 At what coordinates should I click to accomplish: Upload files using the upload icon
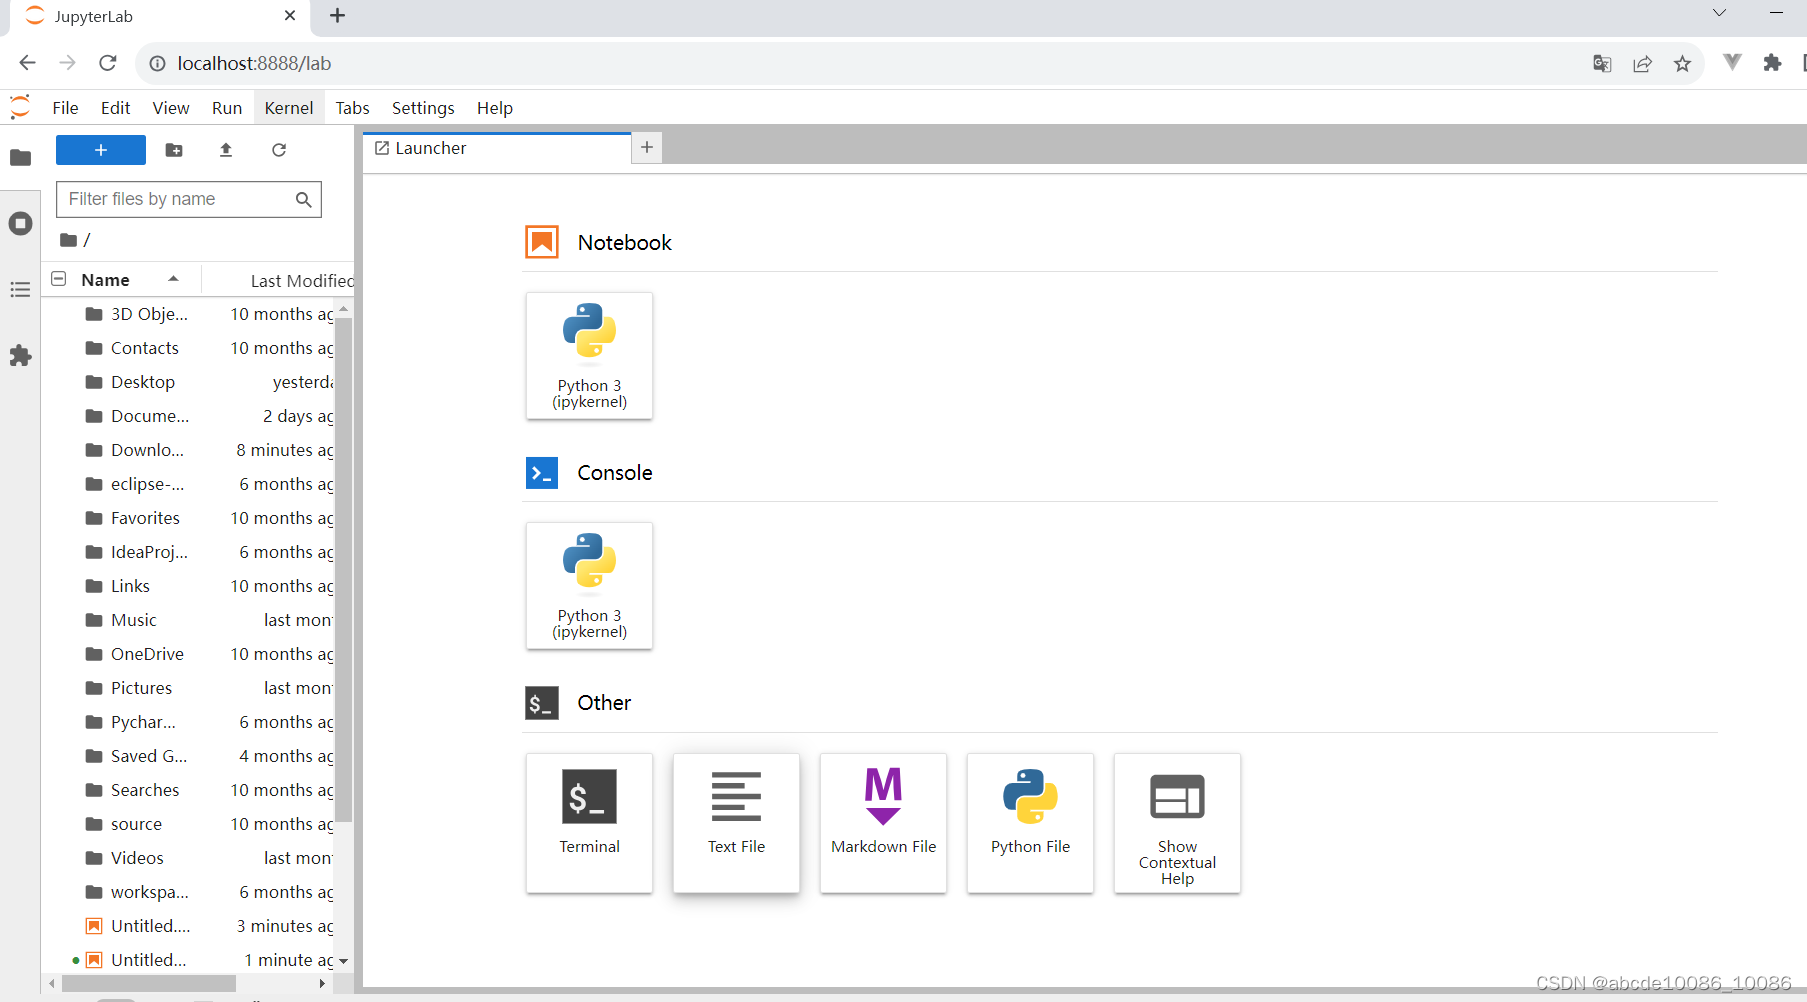pyautogui.click(x=225, y=150)
